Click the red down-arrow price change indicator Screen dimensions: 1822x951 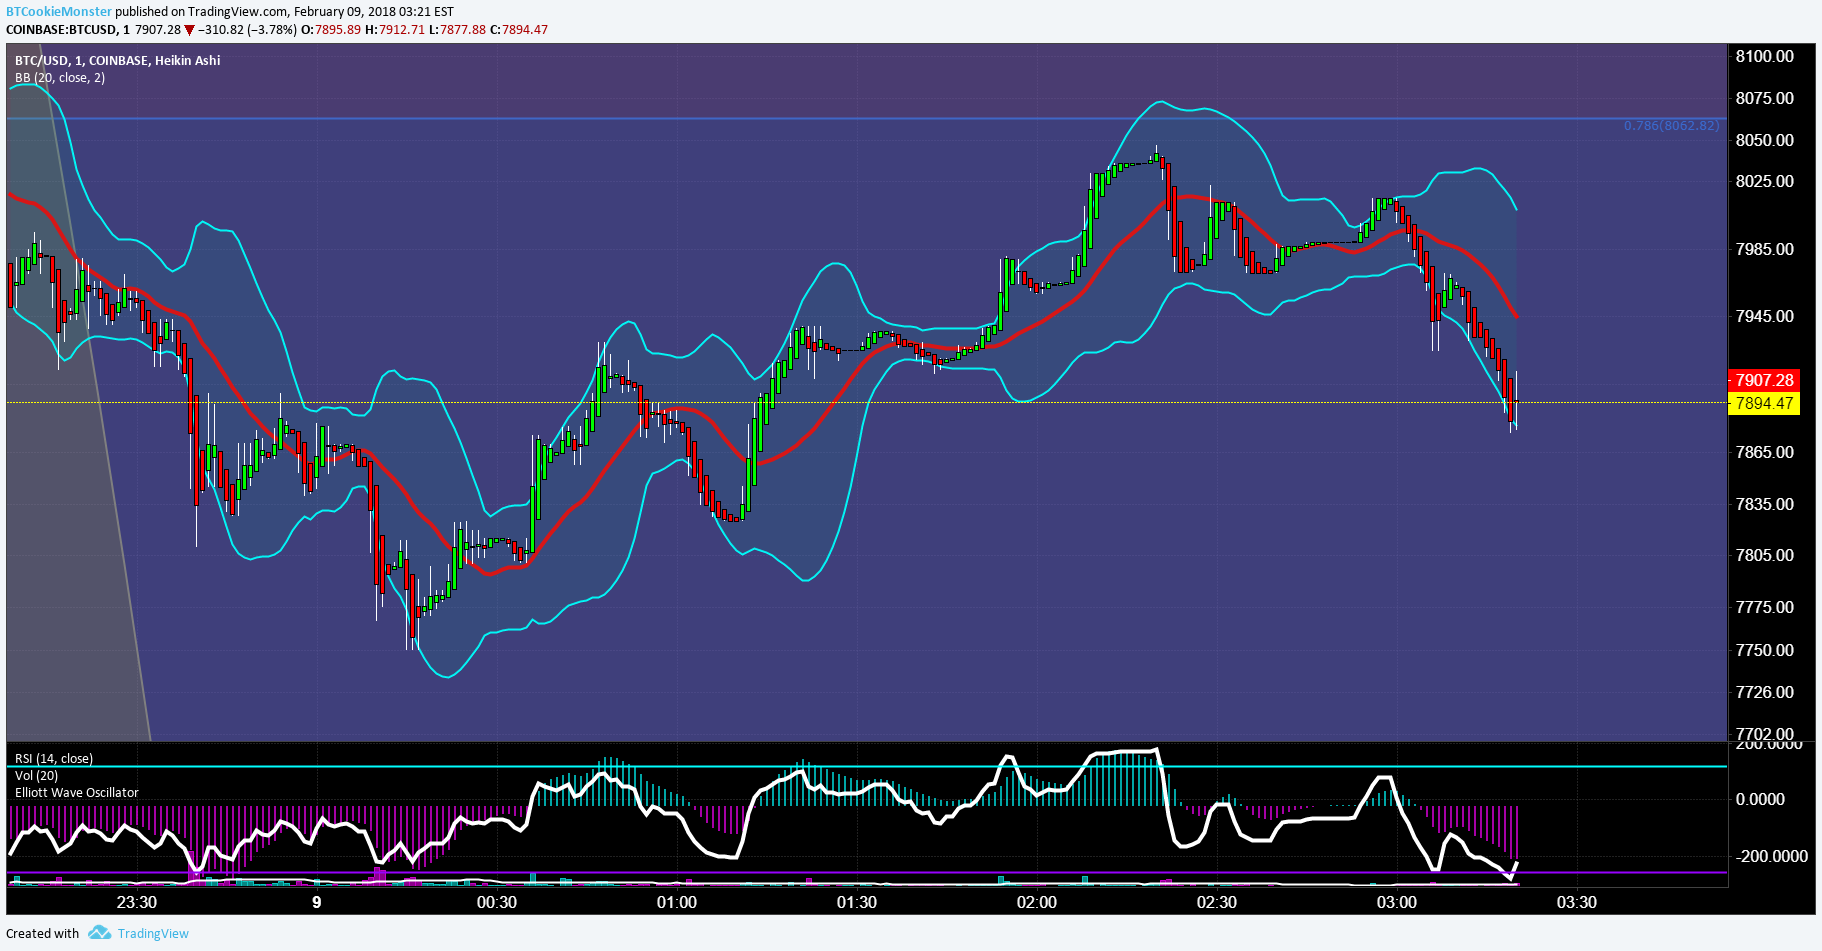190,30
